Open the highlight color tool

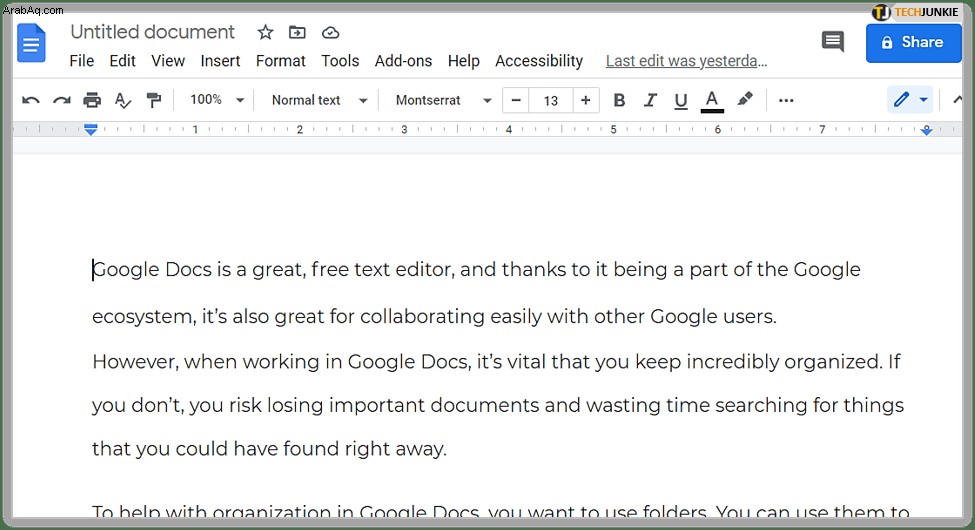click(x=744, y=100)
